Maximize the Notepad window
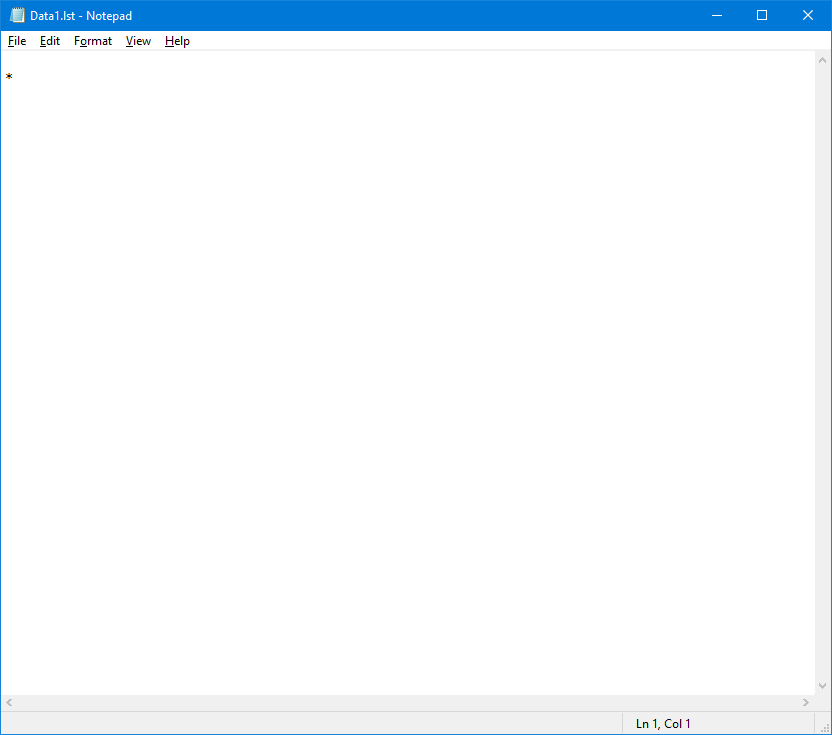The image size is (832, 735). [762, 16]
